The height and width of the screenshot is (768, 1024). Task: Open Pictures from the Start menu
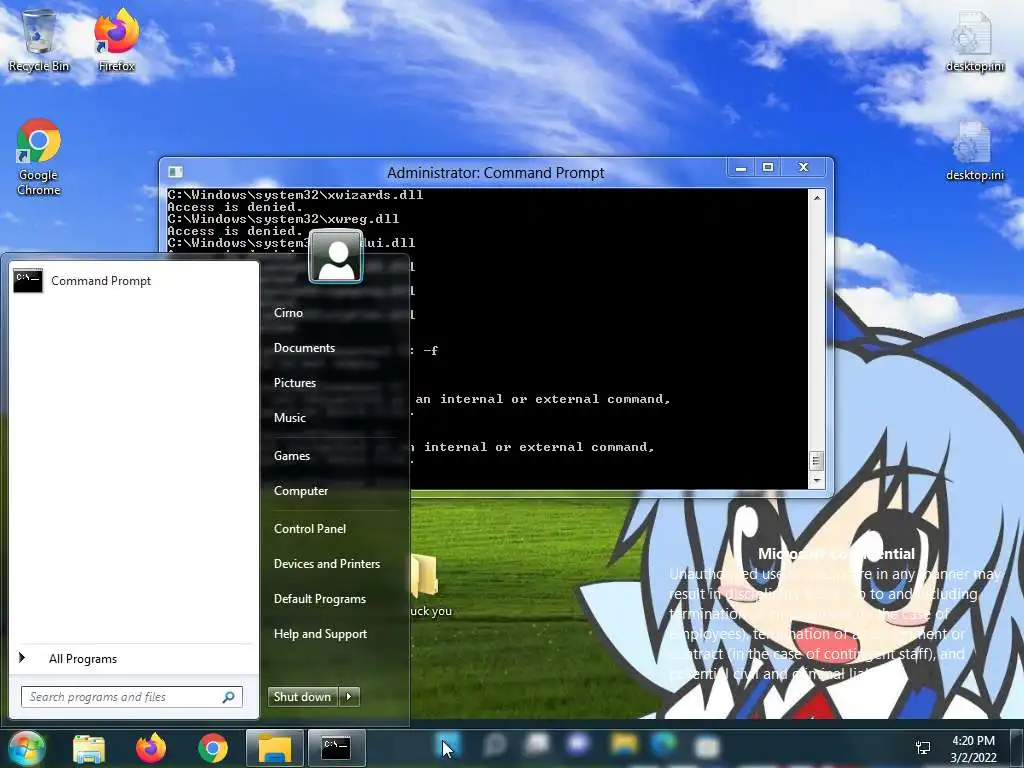[295, 383]
